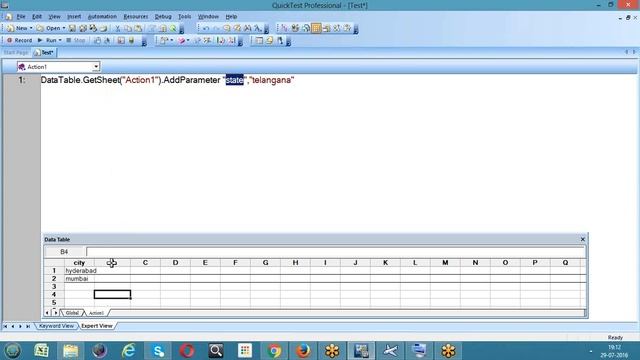Toggle the highlighted Data Table toolbar icon
640x360 pixels.
(x=316, y=28)
